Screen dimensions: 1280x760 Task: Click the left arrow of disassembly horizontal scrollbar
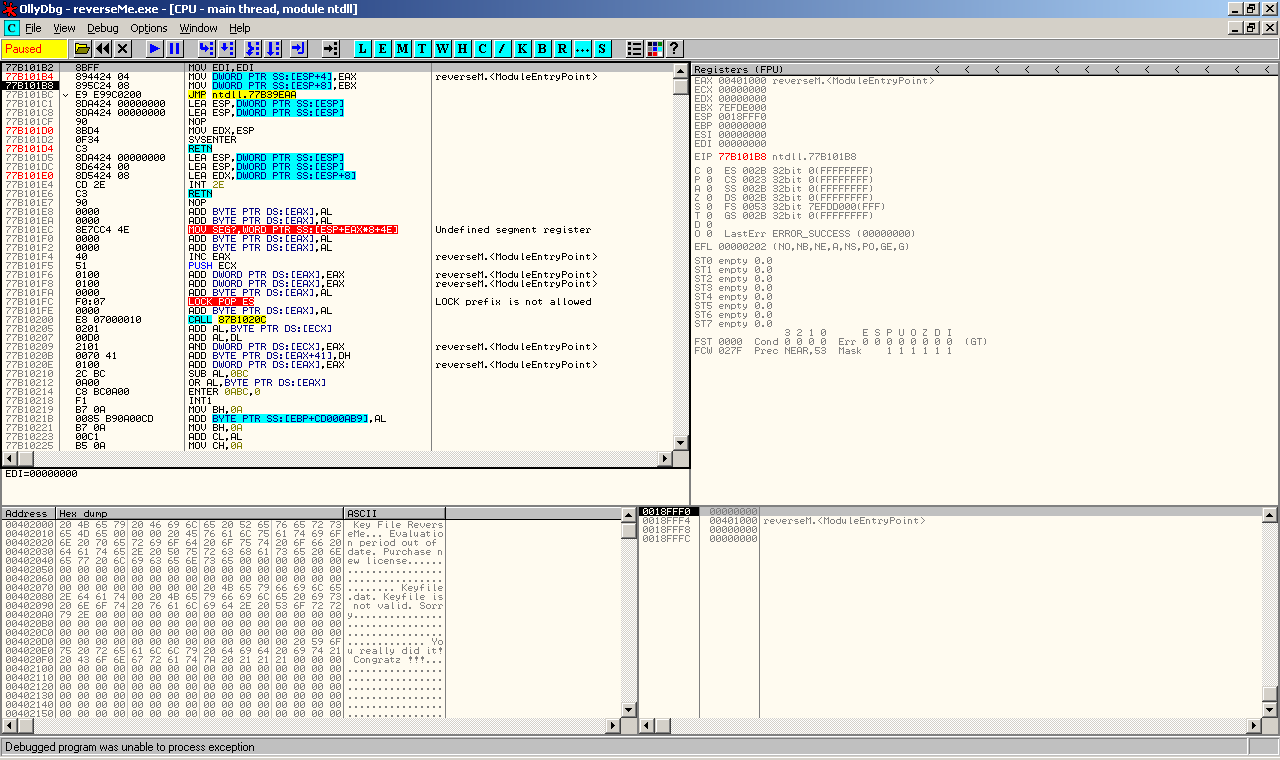tap(9, 458)
